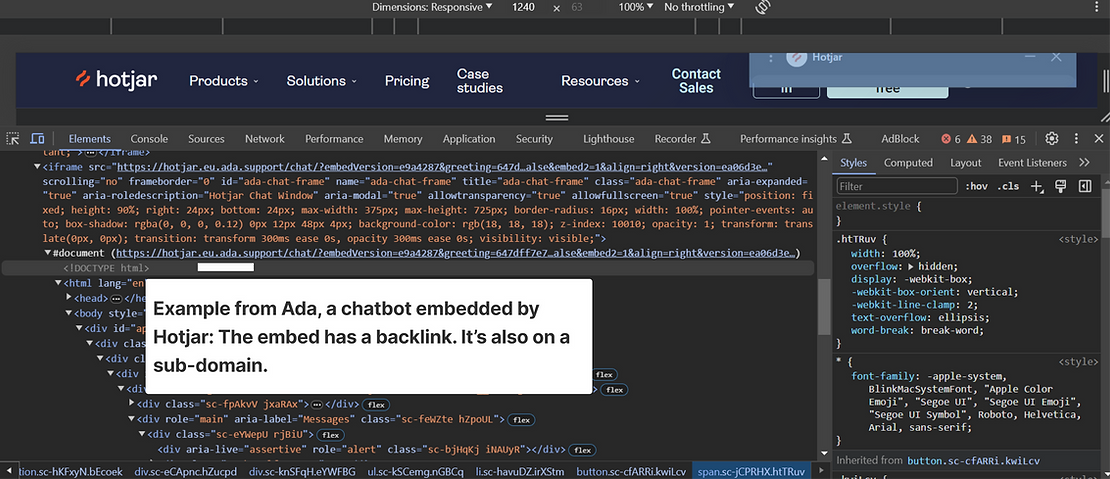This screenshot has width=1110, height=479.
Task: Select breadcrumb div.sc-eCApnc.hZucpd
Action: [185, 471]
